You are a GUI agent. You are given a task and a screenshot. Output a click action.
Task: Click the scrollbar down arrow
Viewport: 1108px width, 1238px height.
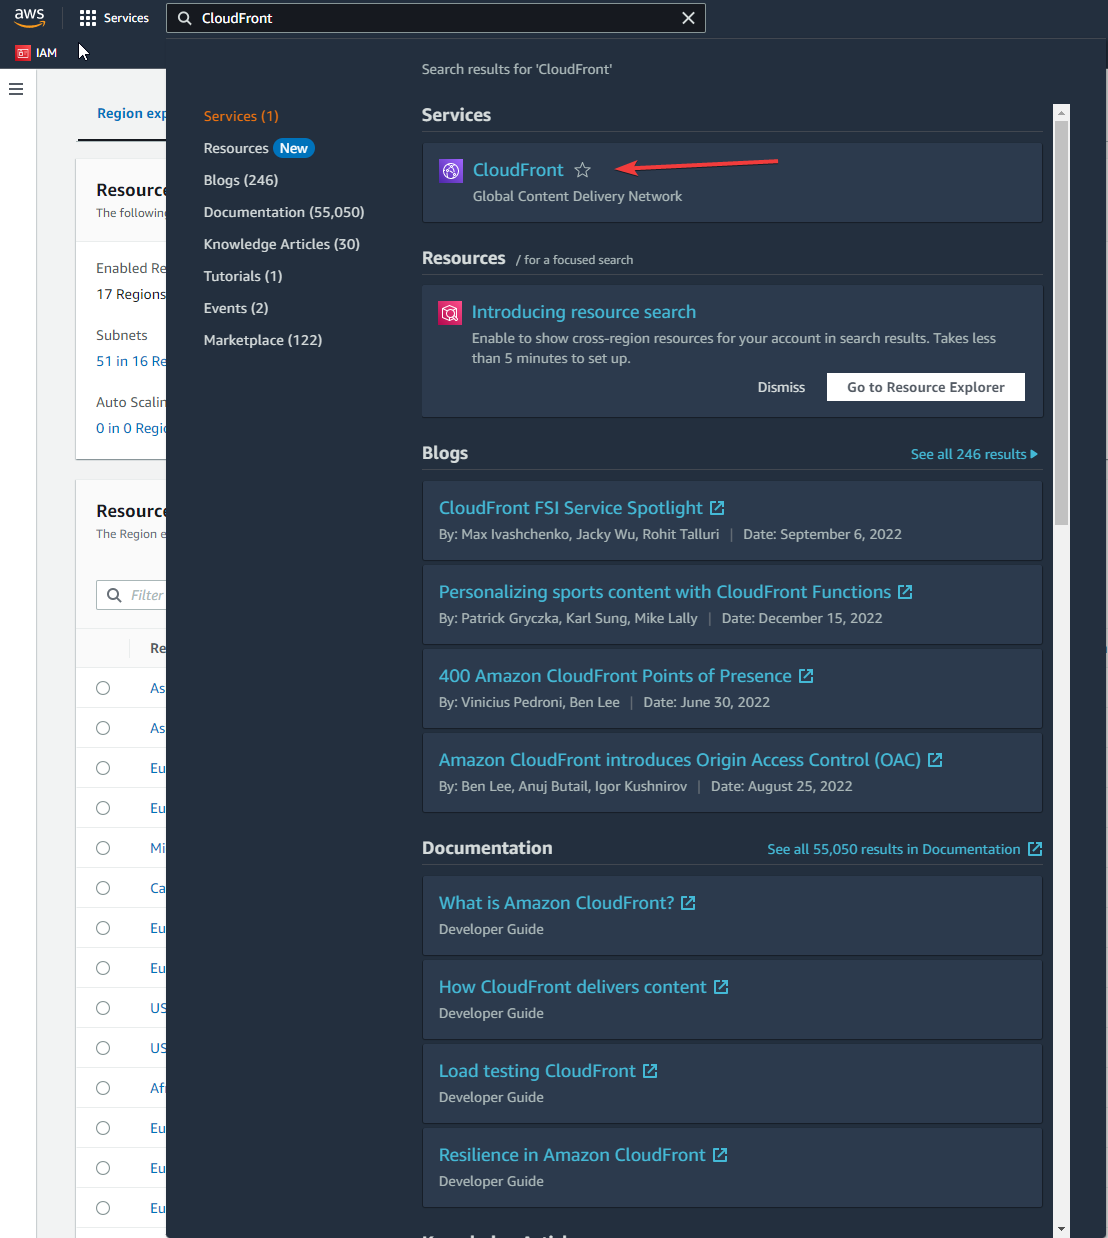(x=1061, y=1229)
